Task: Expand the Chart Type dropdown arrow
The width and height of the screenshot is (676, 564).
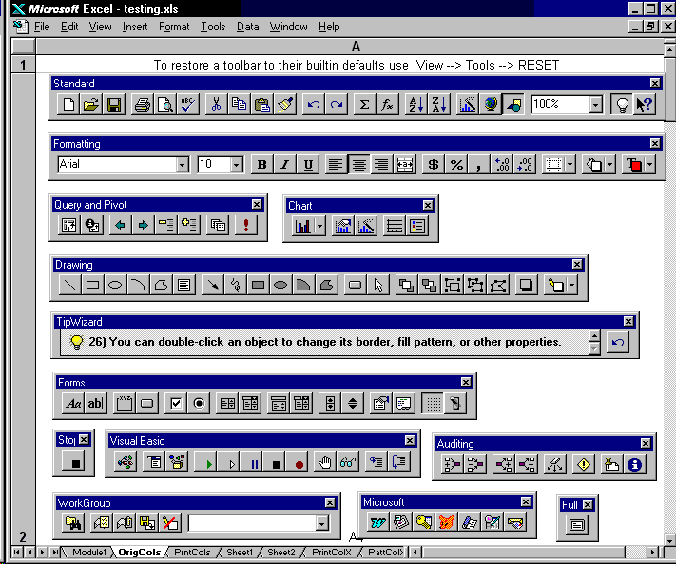Action: tap(319, 226)
